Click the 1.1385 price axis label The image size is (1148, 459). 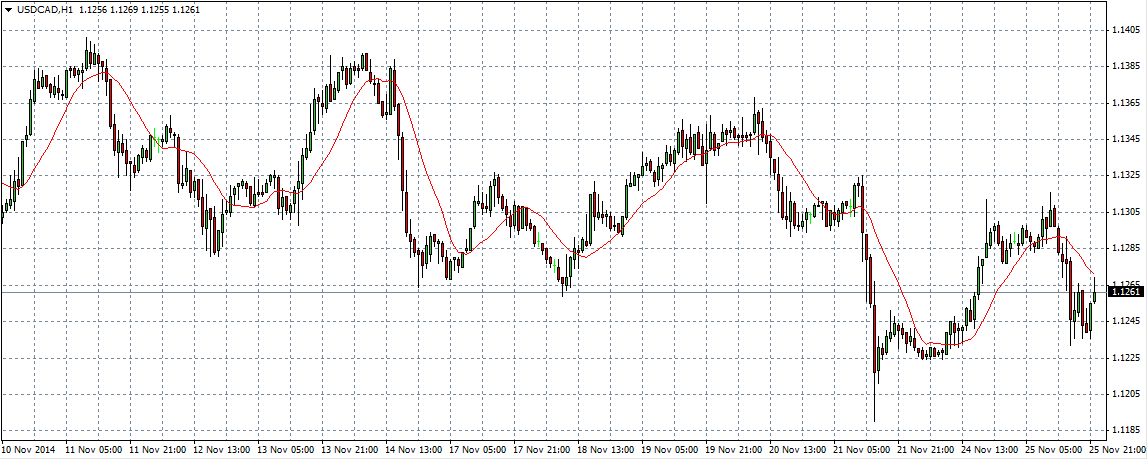[1127, 66]
